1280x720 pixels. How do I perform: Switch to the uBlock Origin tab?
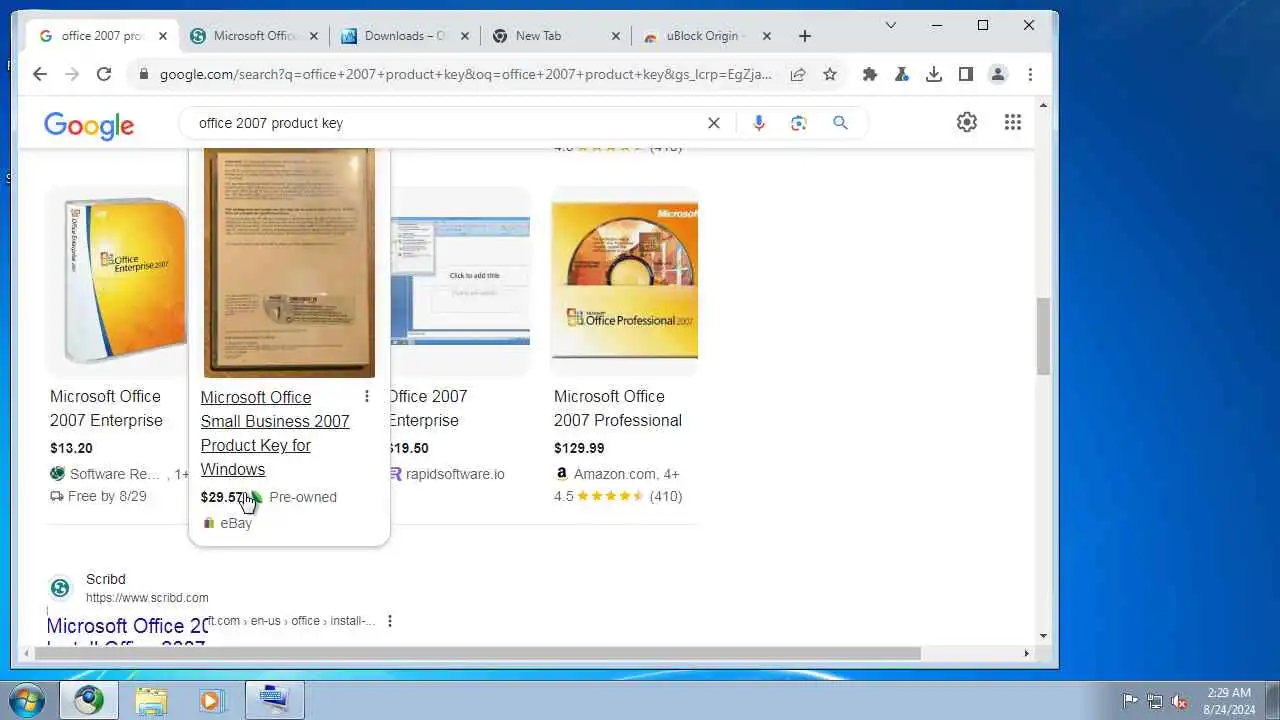707,36
